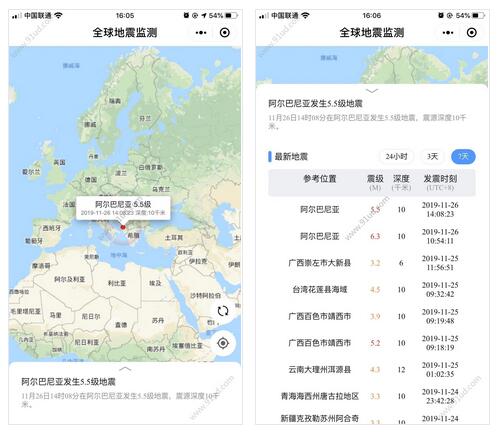Viewport: 498px width, 434px height.
Task: Select the 24小时 time filter
Action: pos(396,156)
